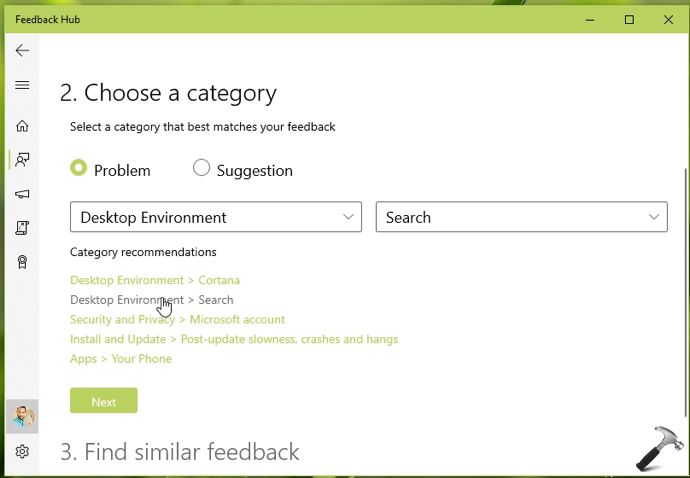
Task: Open the Quests icon in sidebar
Action: (x=22, y=228)
